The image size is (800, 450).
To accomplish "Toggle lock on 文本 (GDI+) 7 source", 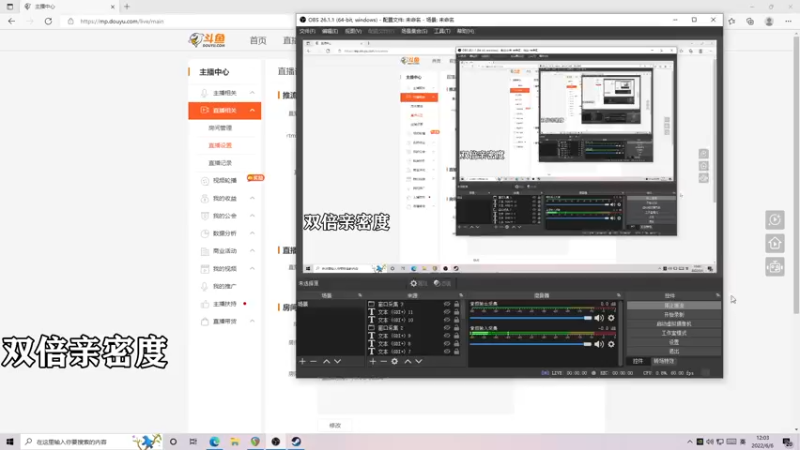I will coord(457,352).
